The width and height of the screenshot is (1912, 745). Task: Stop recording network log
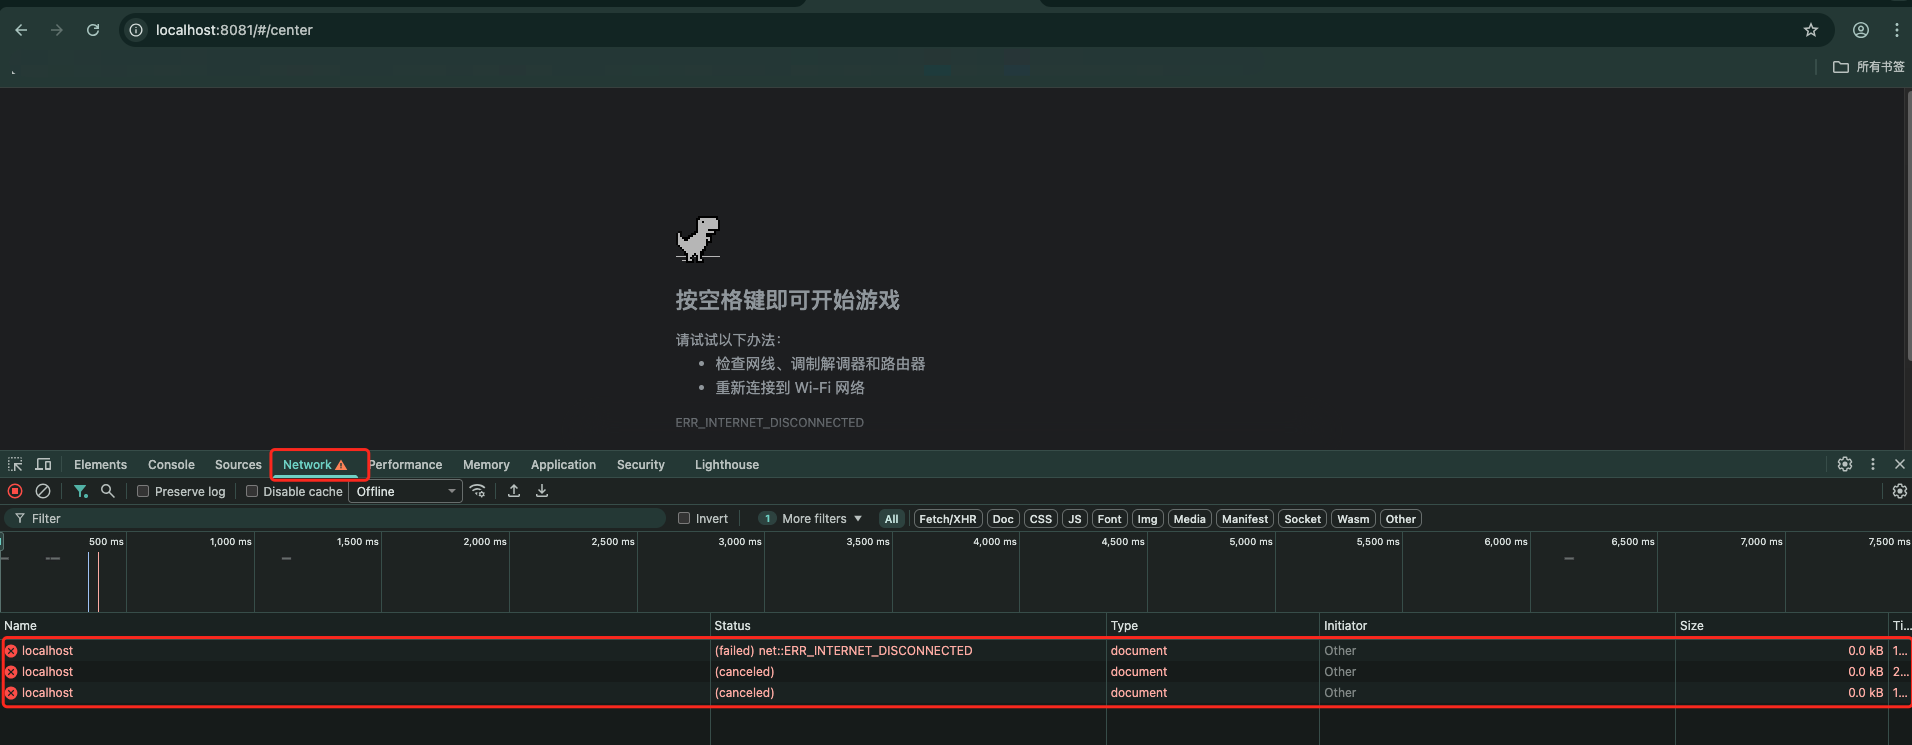click(15, 491)
